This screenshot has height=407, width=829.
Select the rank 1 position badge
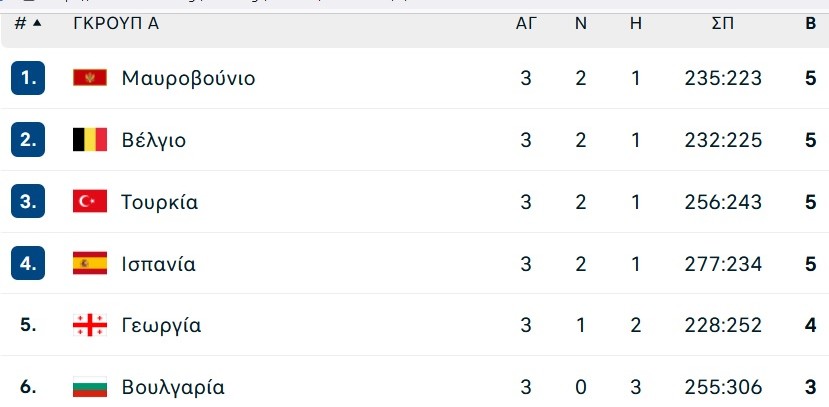click(28, 78)
